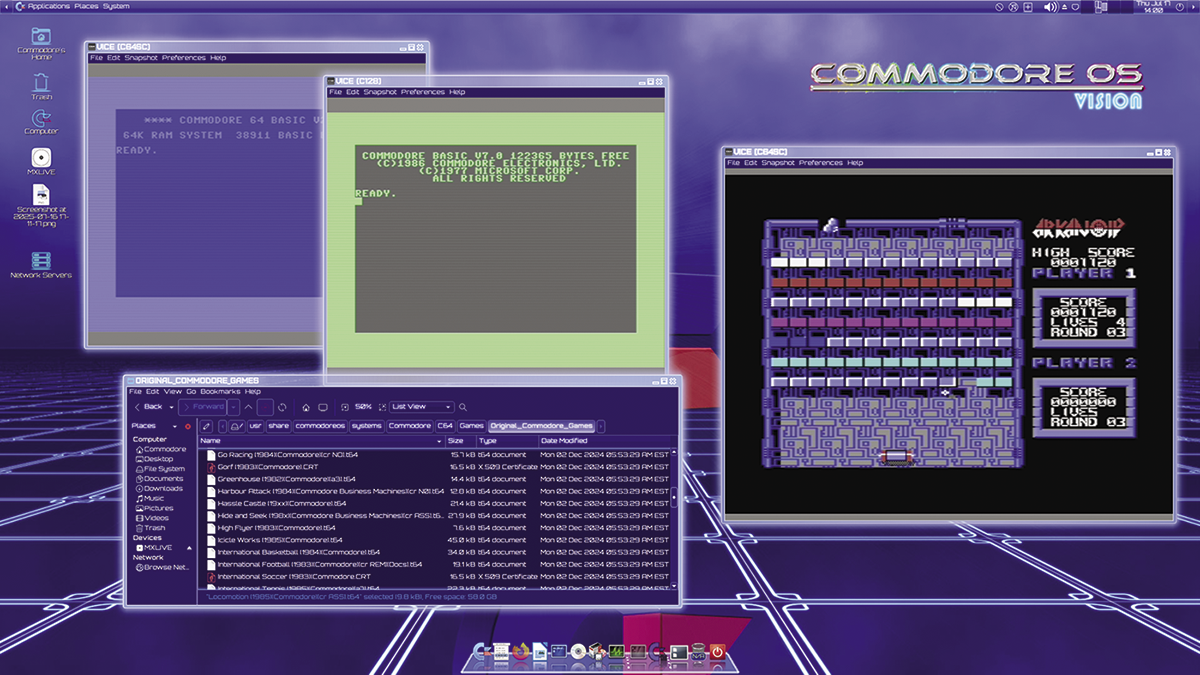Click the commodoreos breadcrumb button
Screen dimensions: 1200x675
click(320, 426)
